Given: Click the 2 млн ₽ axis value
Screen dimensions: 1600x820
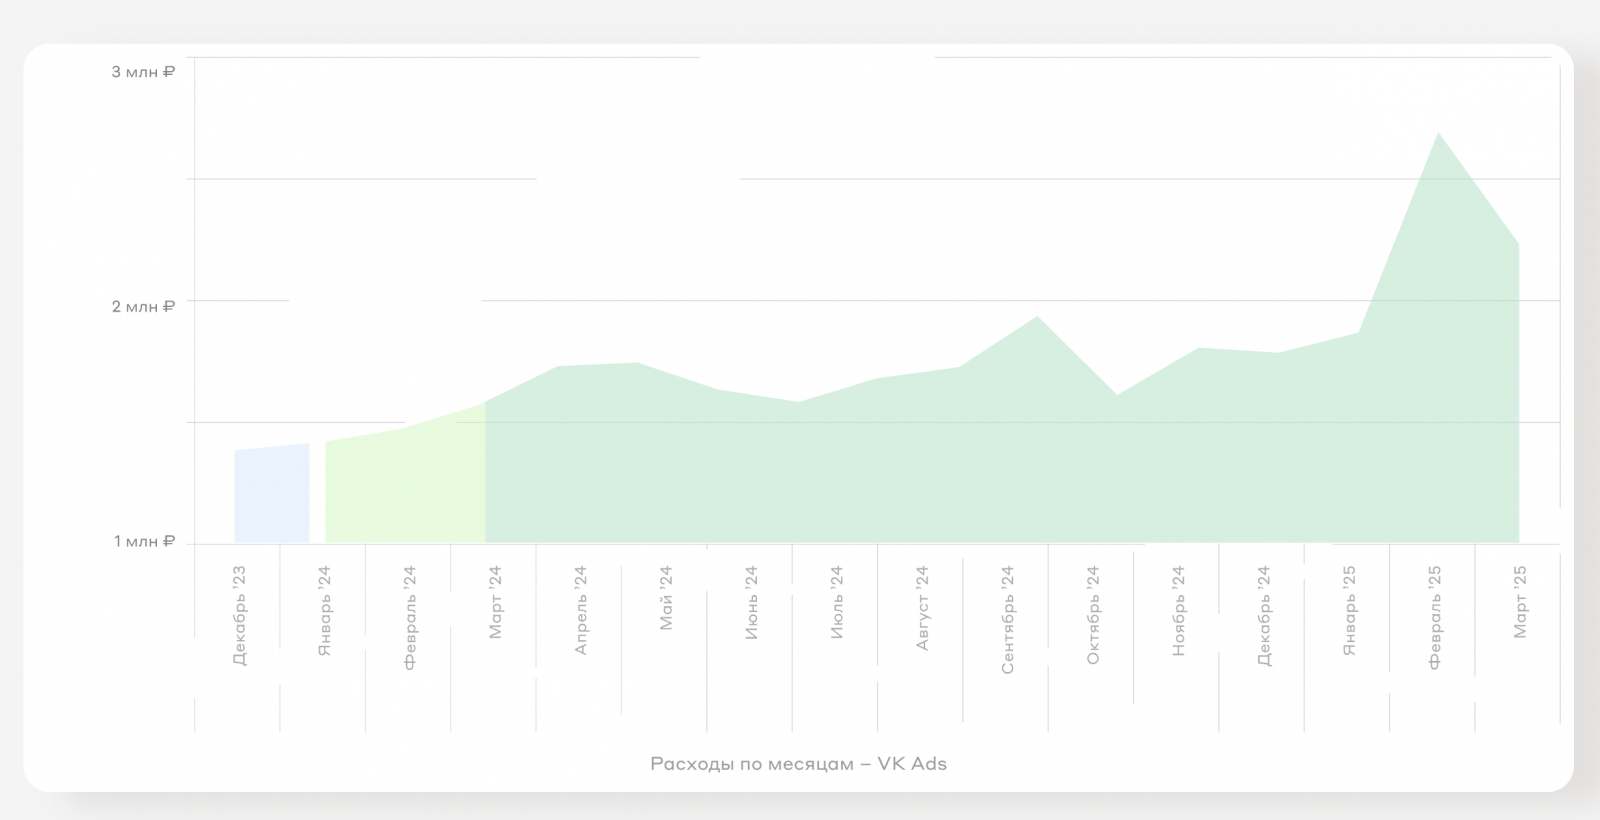Looking at the screenshot, I should tap(143, 306).
